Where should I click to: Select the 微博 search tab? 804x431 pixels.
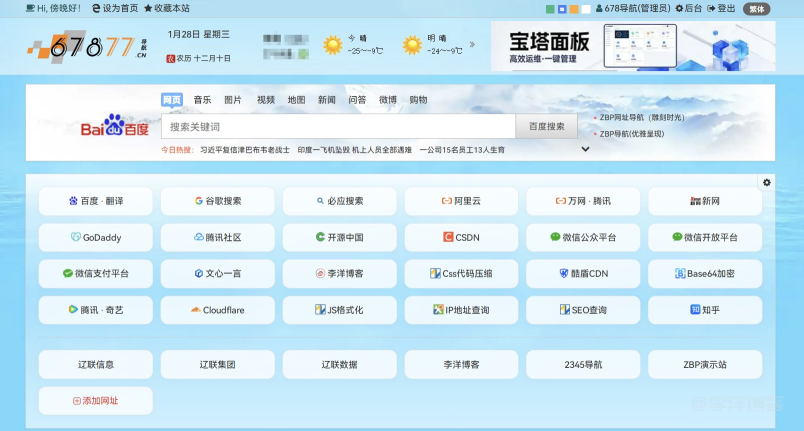pyautogui.click(x=388, y=100)
